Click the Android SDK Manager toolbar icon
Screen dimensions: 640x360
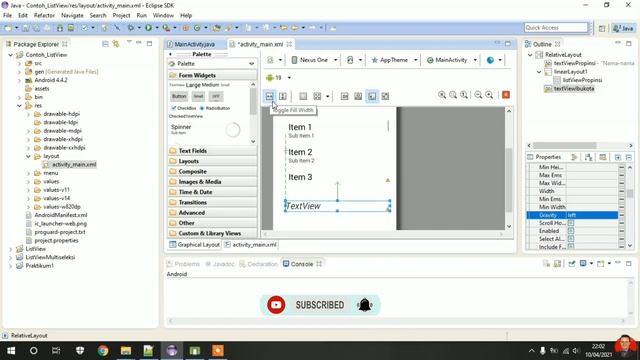(x=60, y=28)
